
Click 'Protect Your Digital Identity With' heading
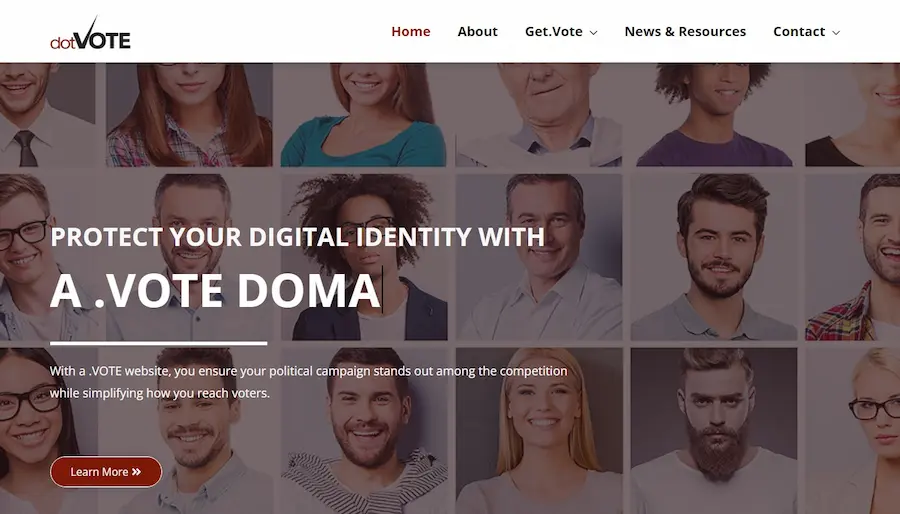coord(297,237)
